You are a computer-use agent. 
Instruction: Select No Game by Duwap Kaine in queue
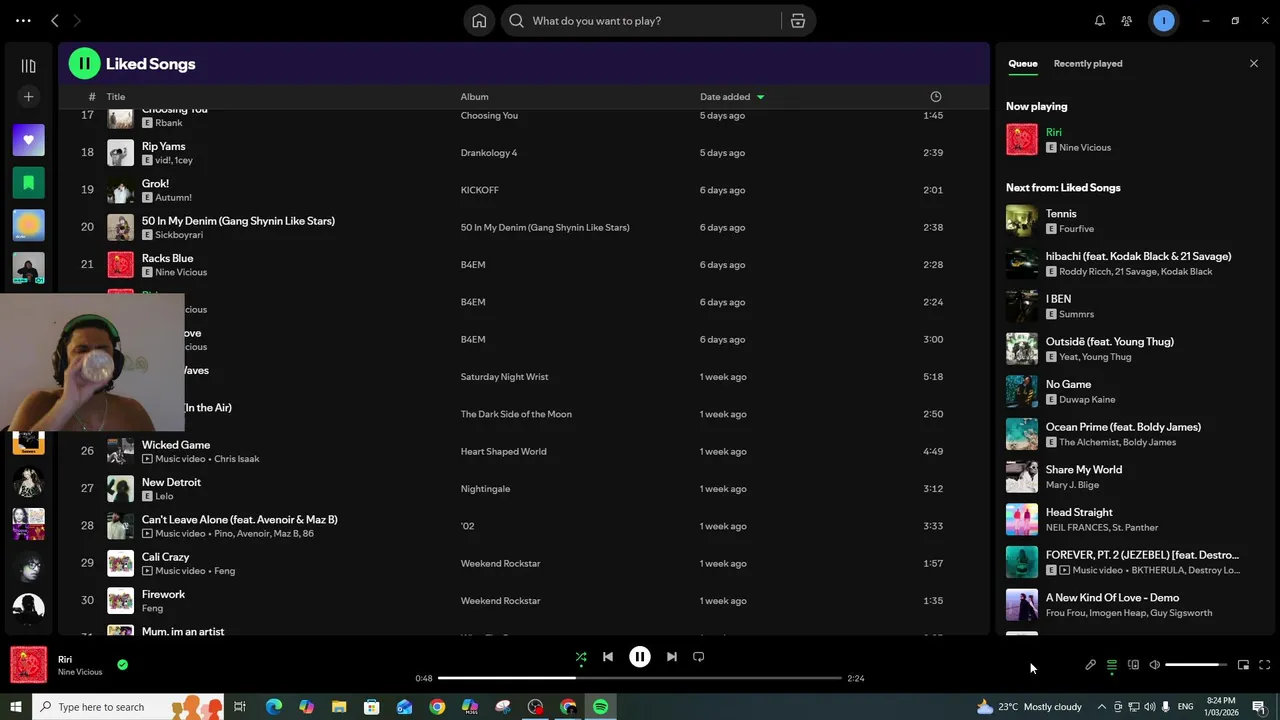tap(1136, 391)
